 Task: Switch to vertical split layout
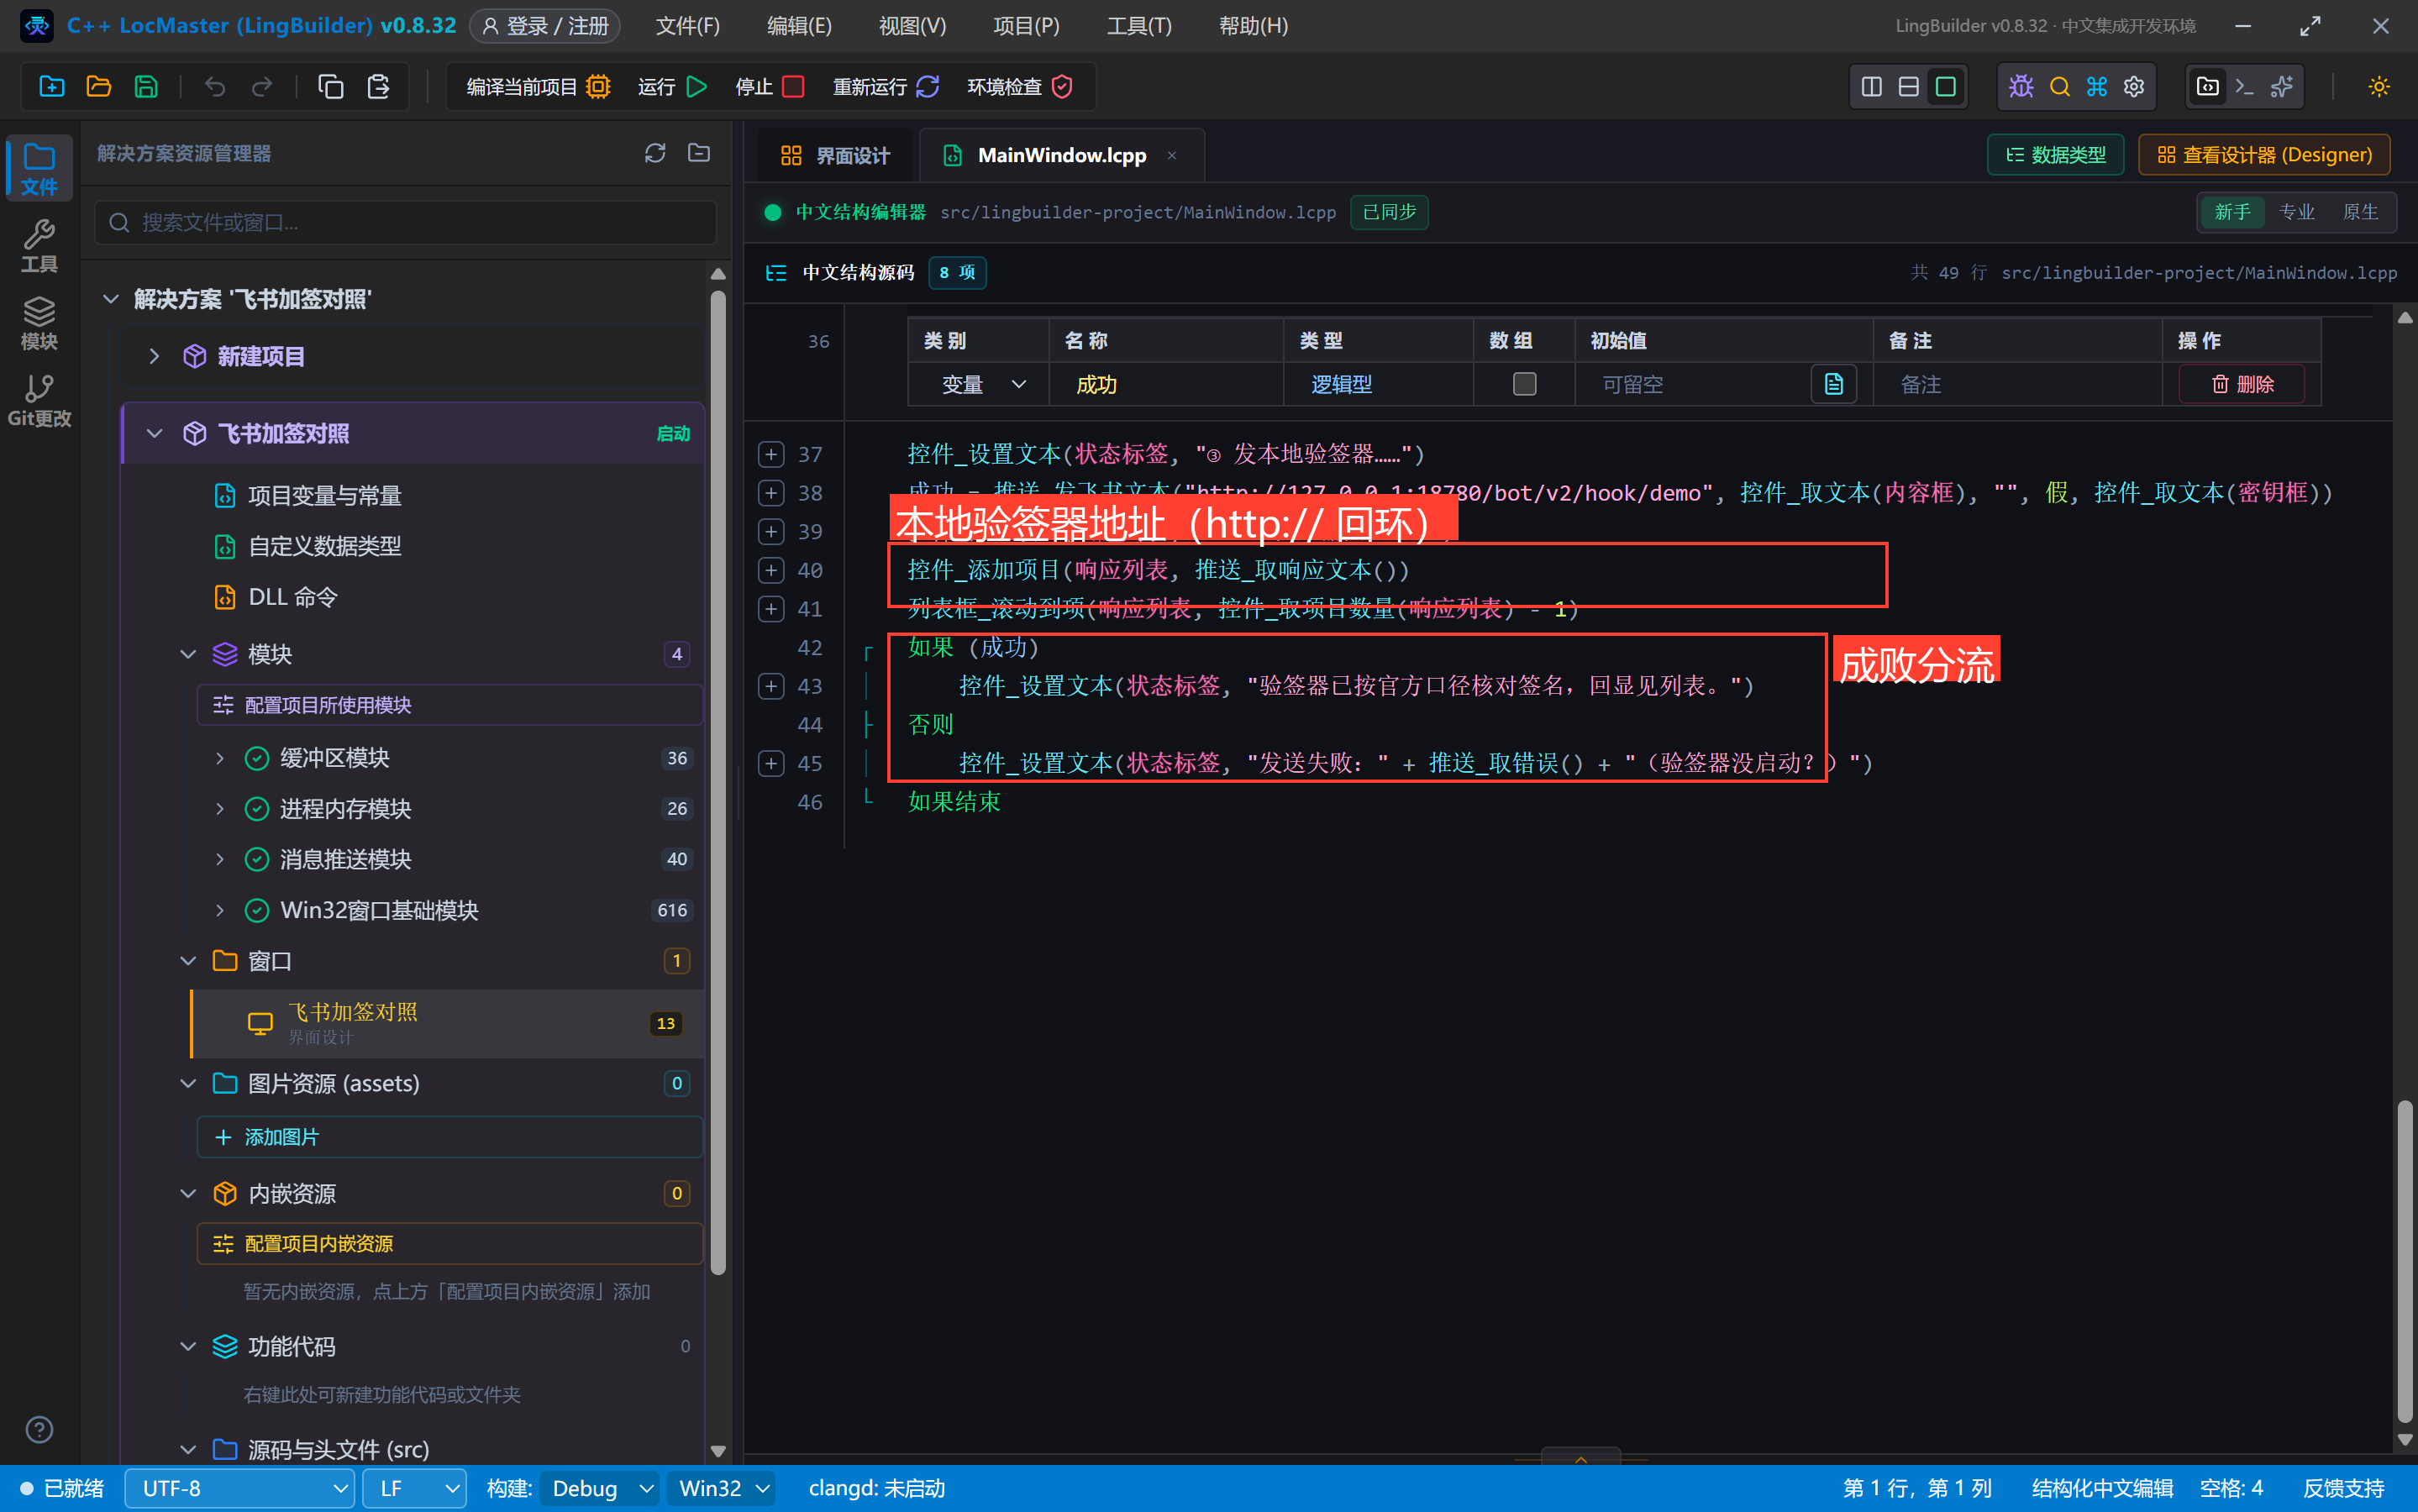click(1871, 87)
